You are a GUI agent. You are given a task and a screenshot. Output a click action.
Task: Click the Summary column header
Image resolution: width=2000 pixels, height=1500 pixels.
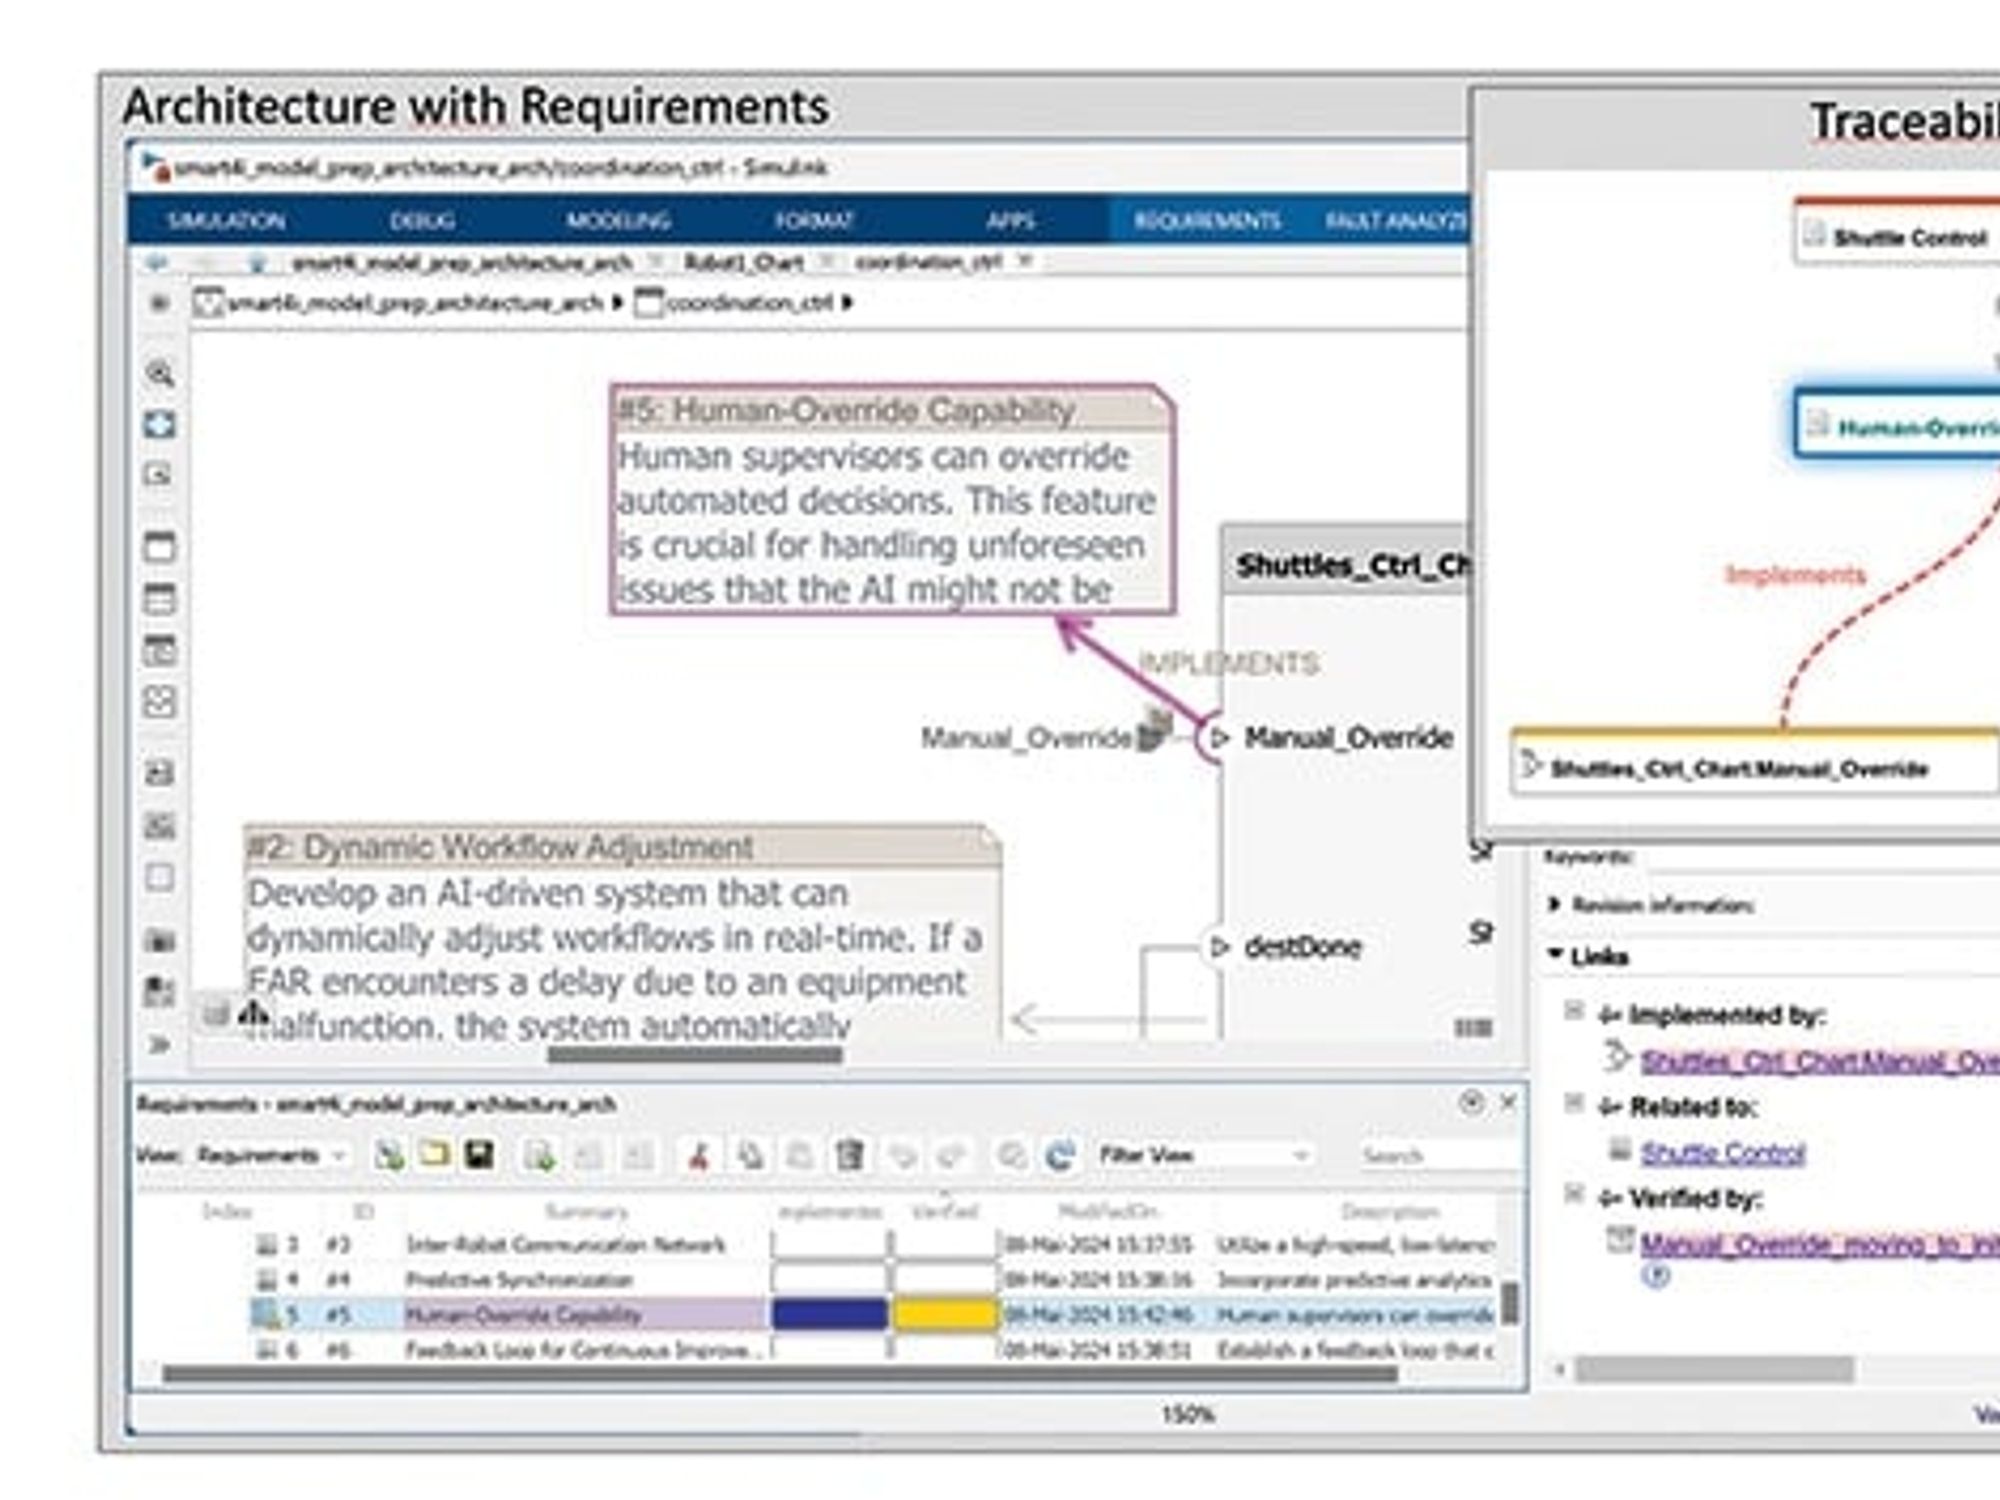(586, 1211)
